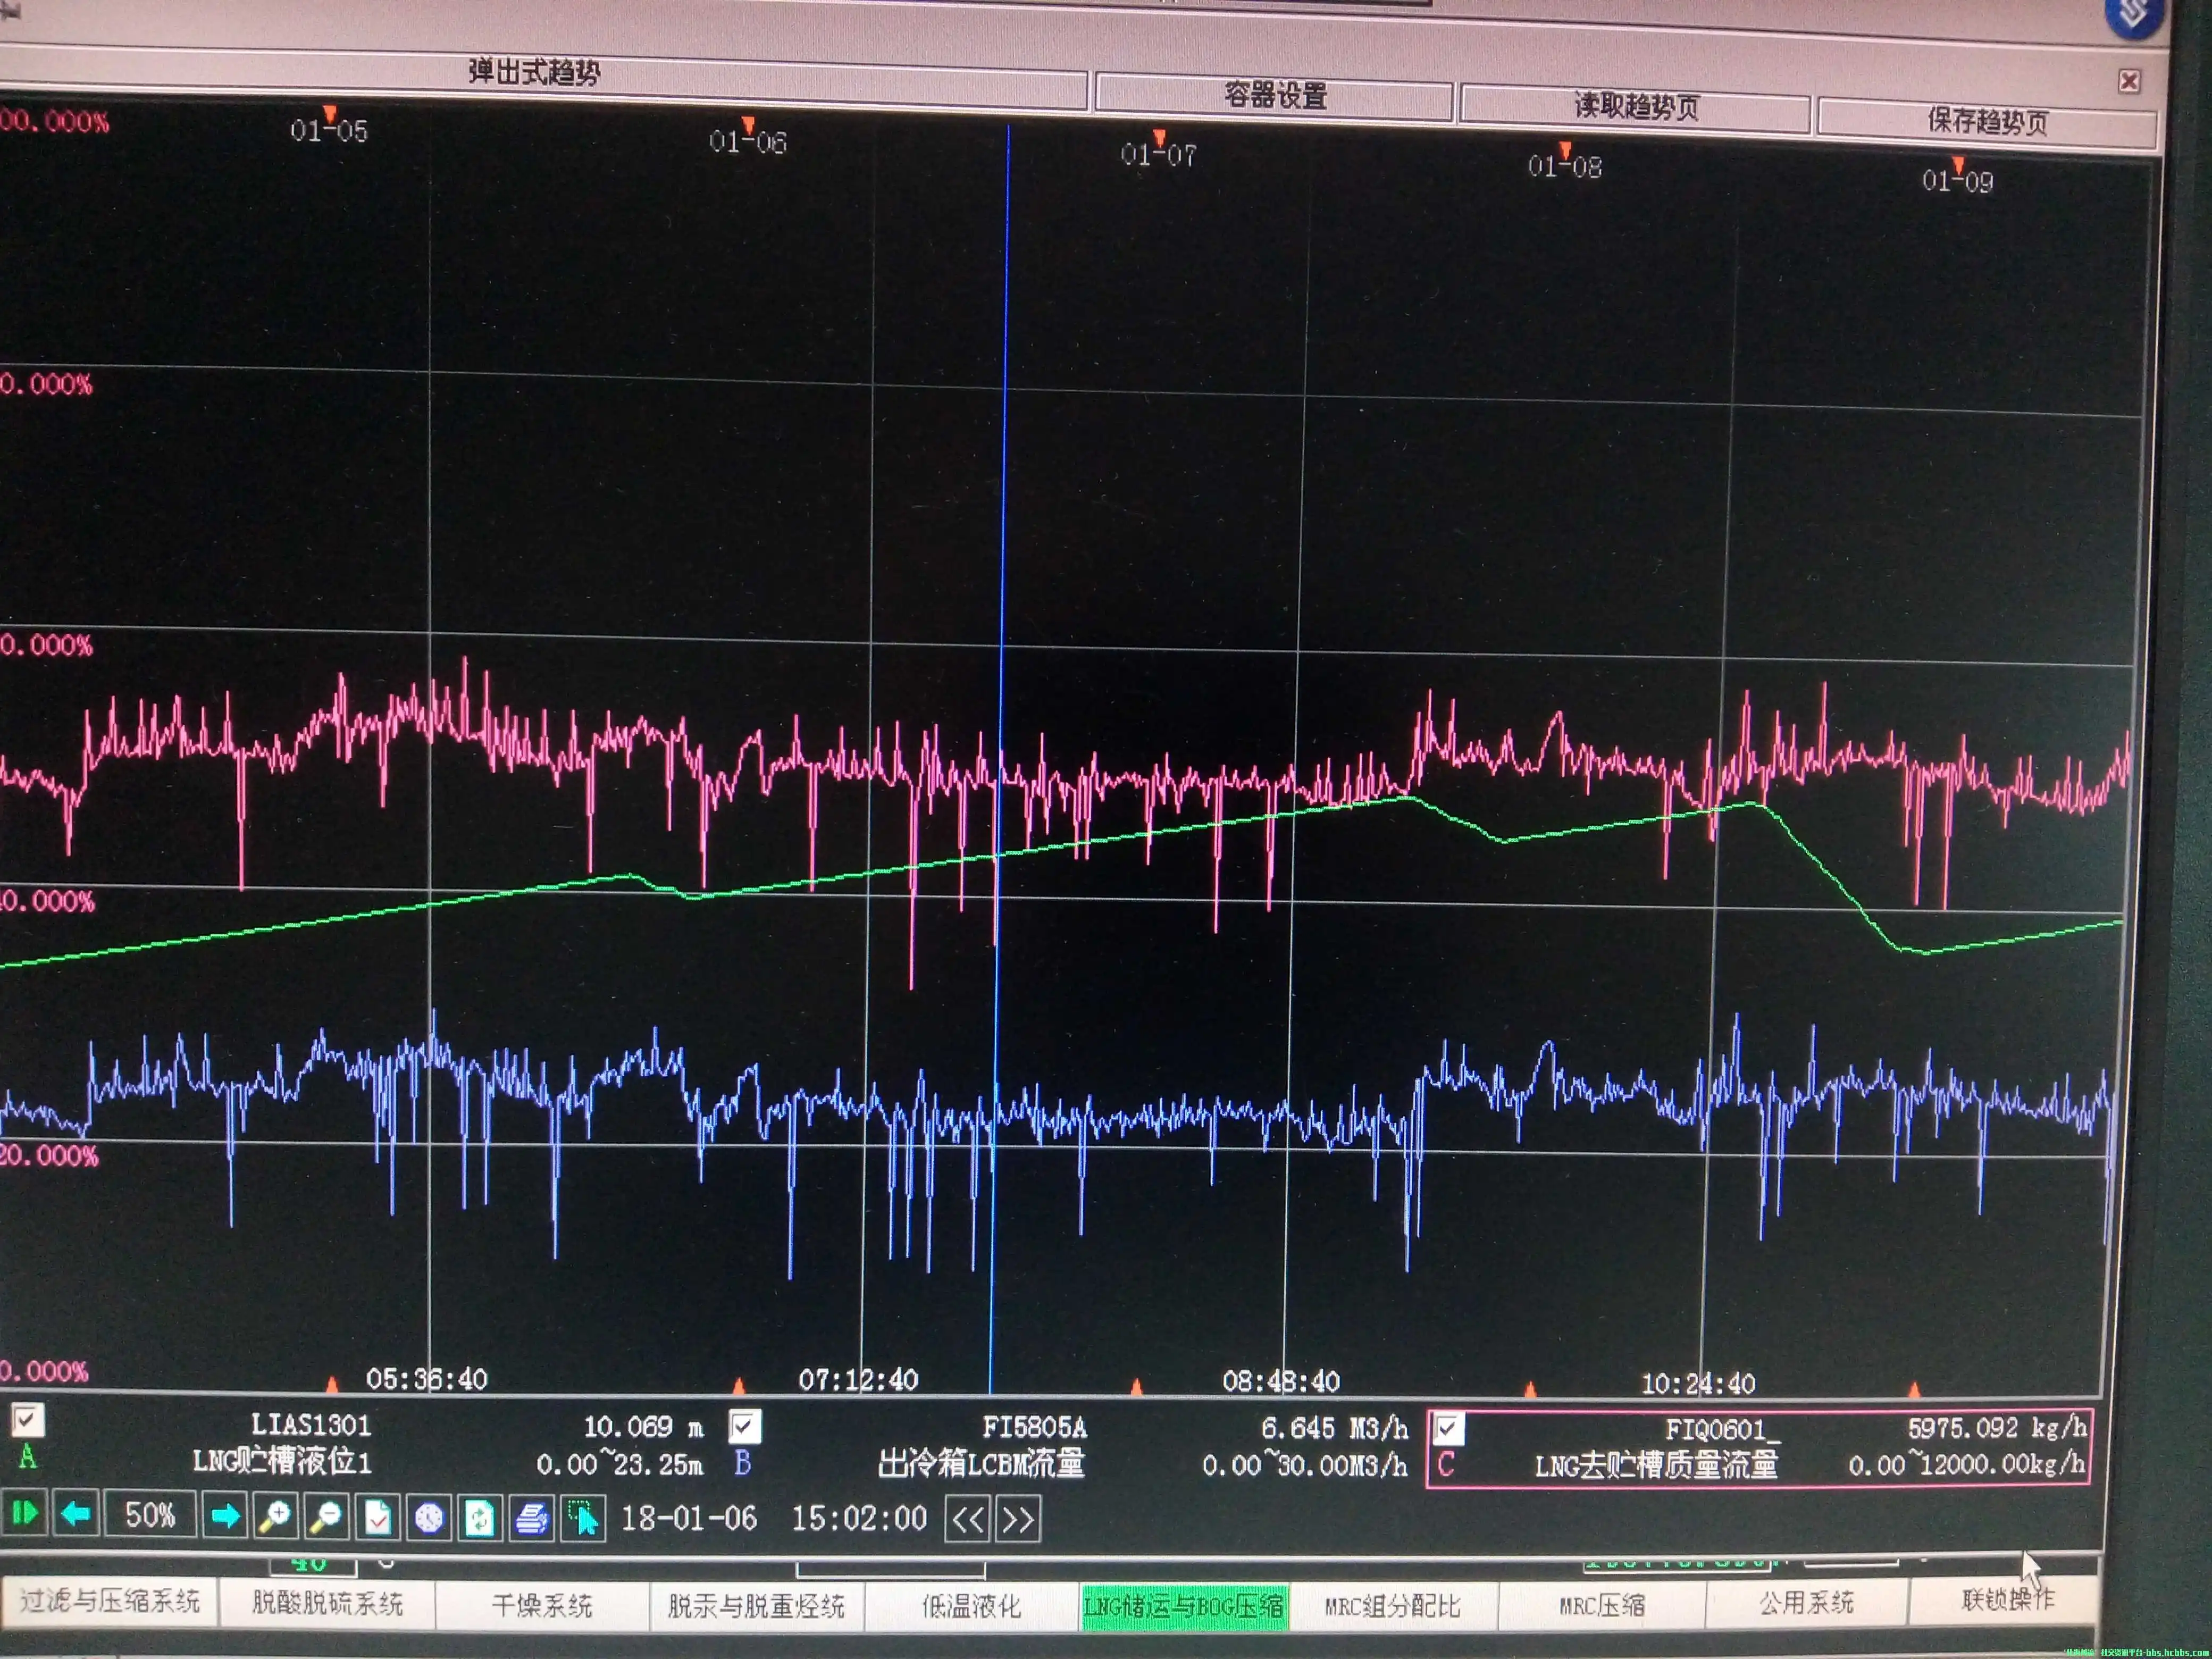
Task: Click the 容器设置 button
Action: tap(1274, 97)
